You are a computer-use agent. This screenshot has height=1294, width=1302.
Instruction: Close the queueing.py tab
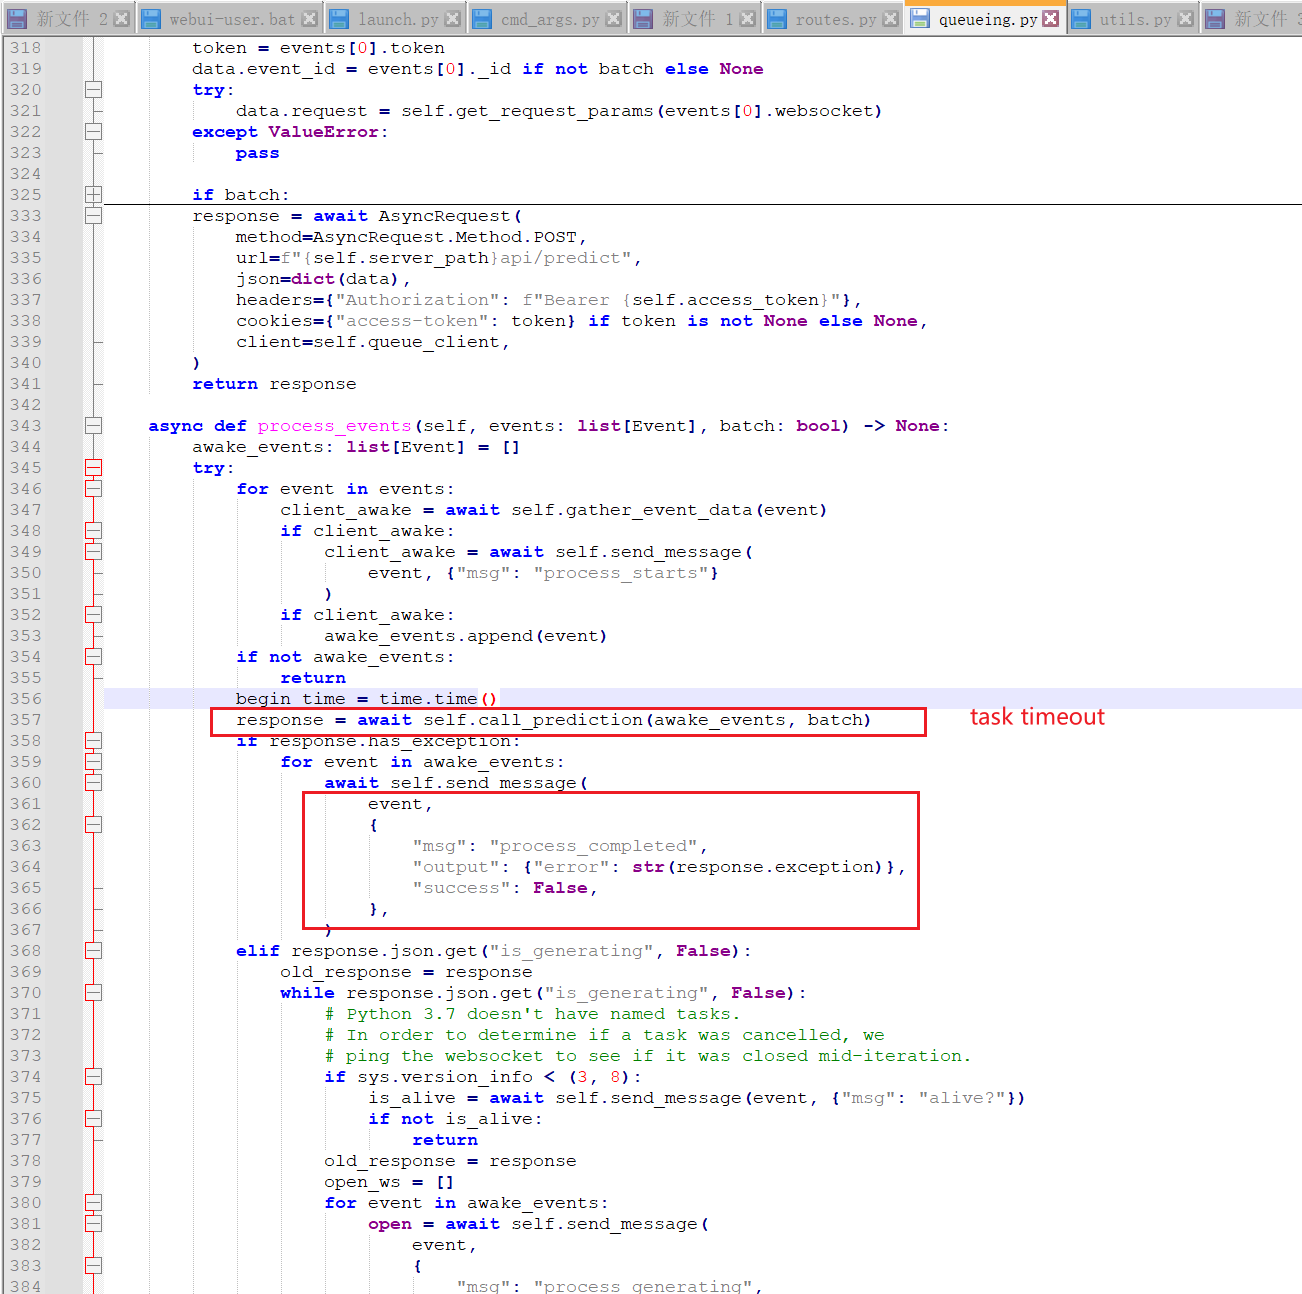coord(1048,17)
